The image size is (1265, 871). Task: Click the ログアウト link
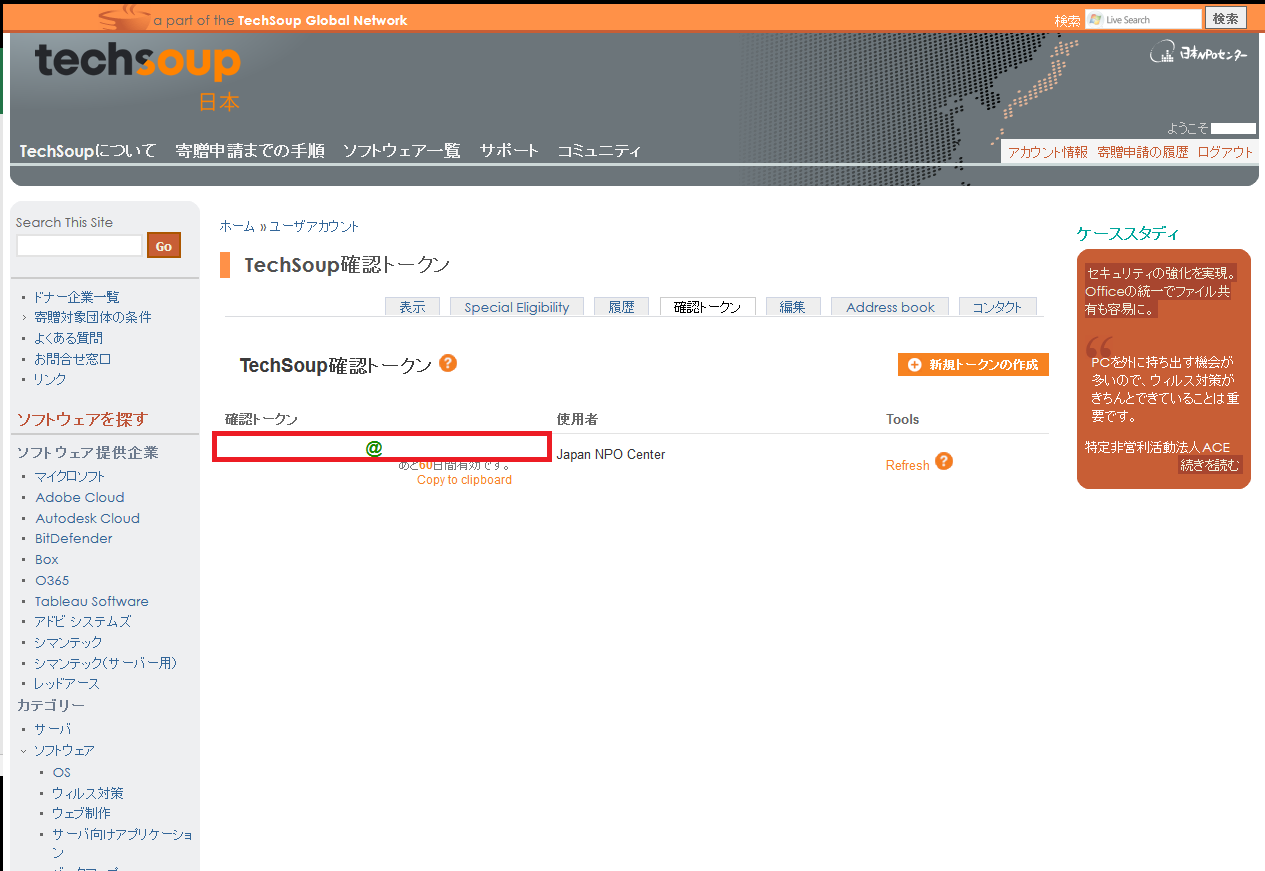[1225, 152]
